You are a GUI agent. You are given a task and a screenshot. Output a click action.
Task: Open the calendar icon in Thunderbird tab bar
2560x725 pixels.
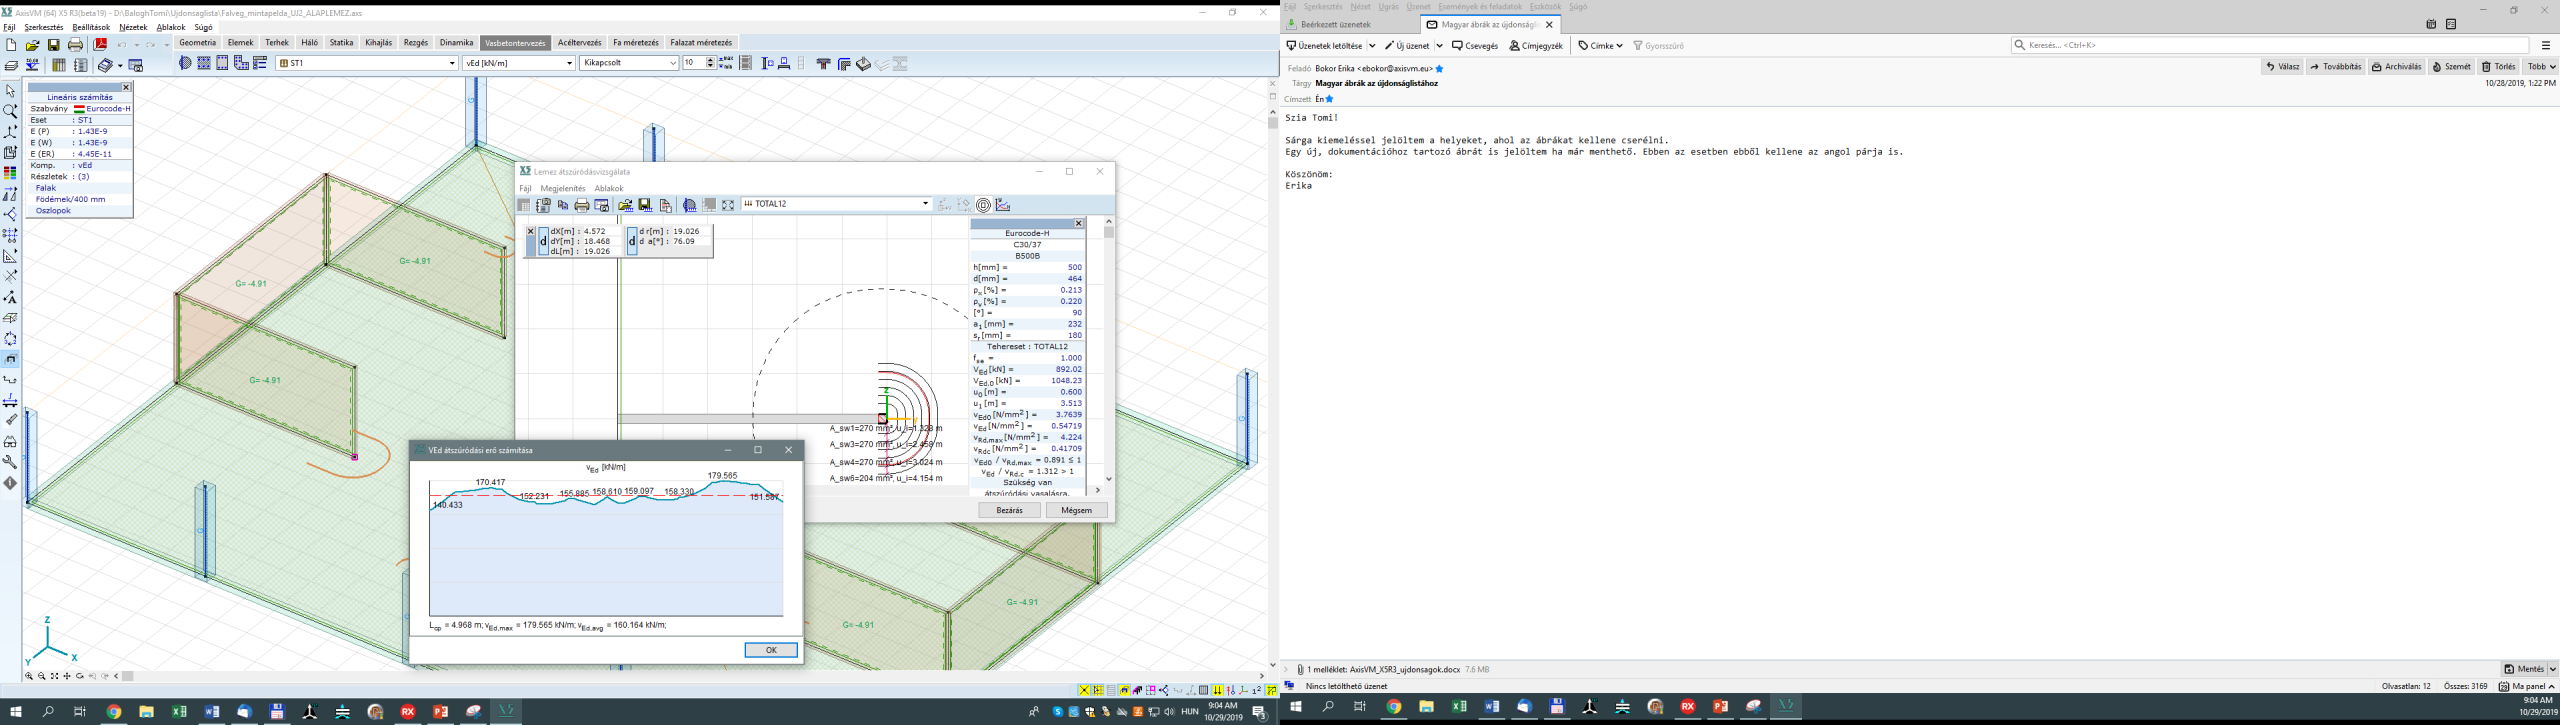(x=2431, y=24)
